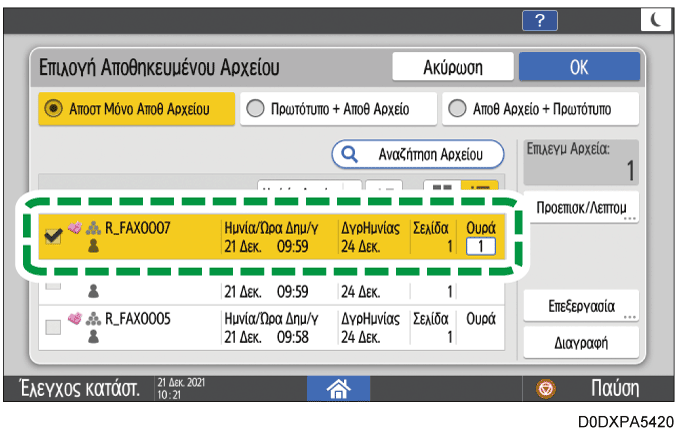This screenshot has height=431, width=679.
Task: Click the Ουρά queue number field
Action: tap(481, 246)
